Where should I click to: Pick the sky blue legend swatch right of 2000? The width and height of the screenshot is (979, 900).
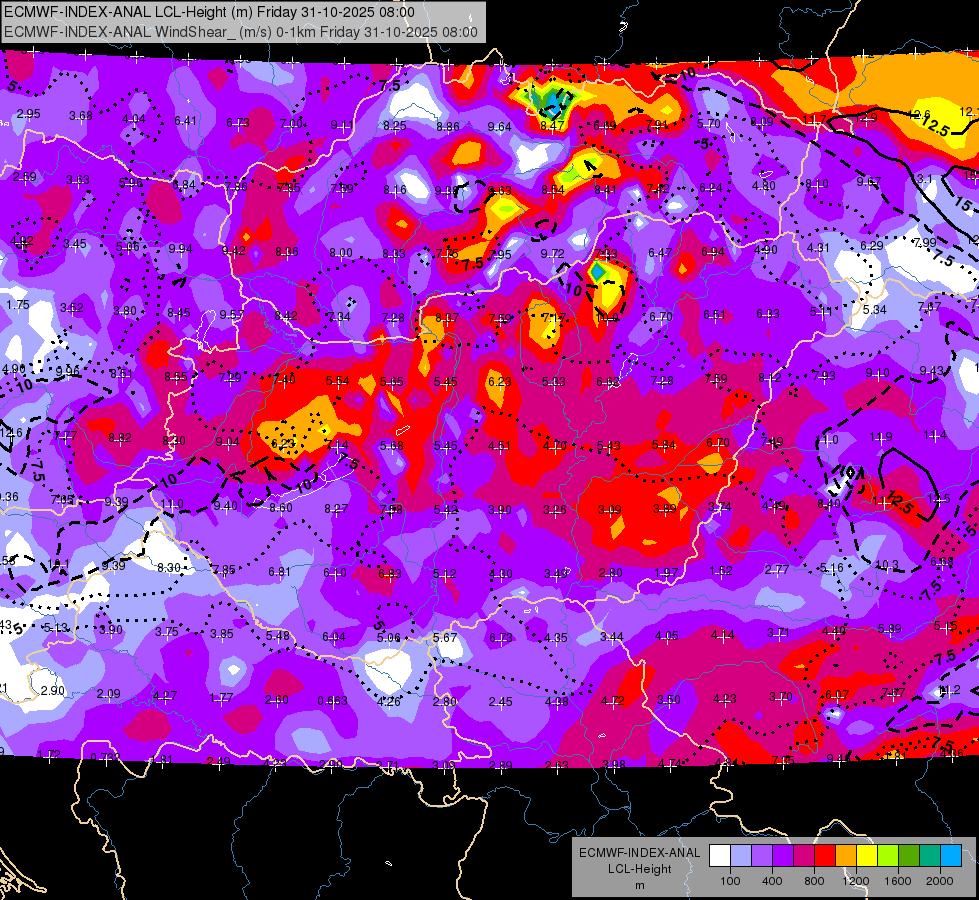click(x=950, y=855)
